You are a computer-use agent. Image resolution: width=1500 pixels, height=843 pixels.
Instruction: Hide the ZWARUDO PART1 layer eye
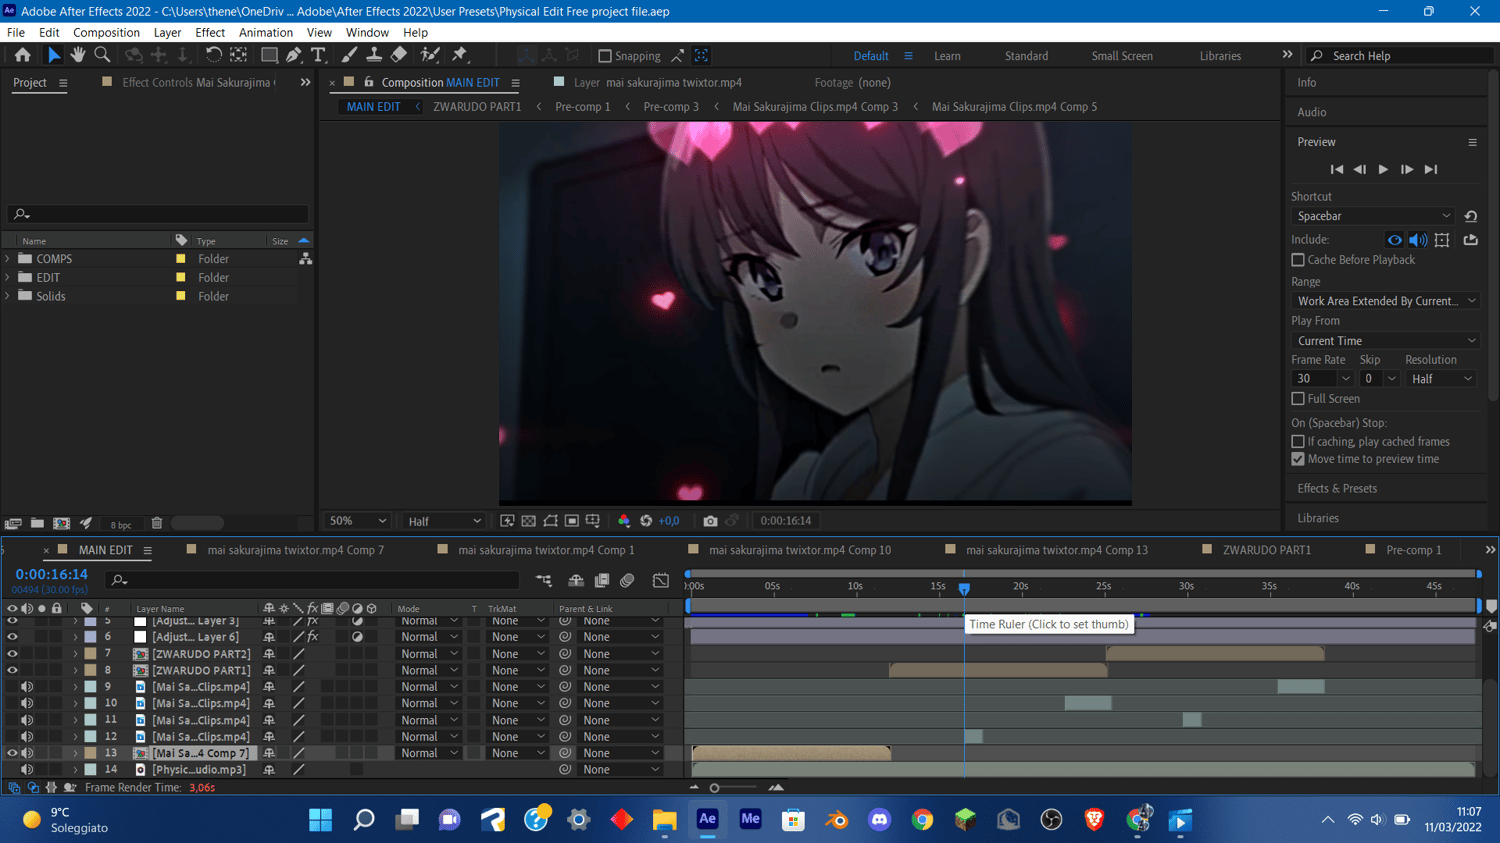[x=12, y=671]
